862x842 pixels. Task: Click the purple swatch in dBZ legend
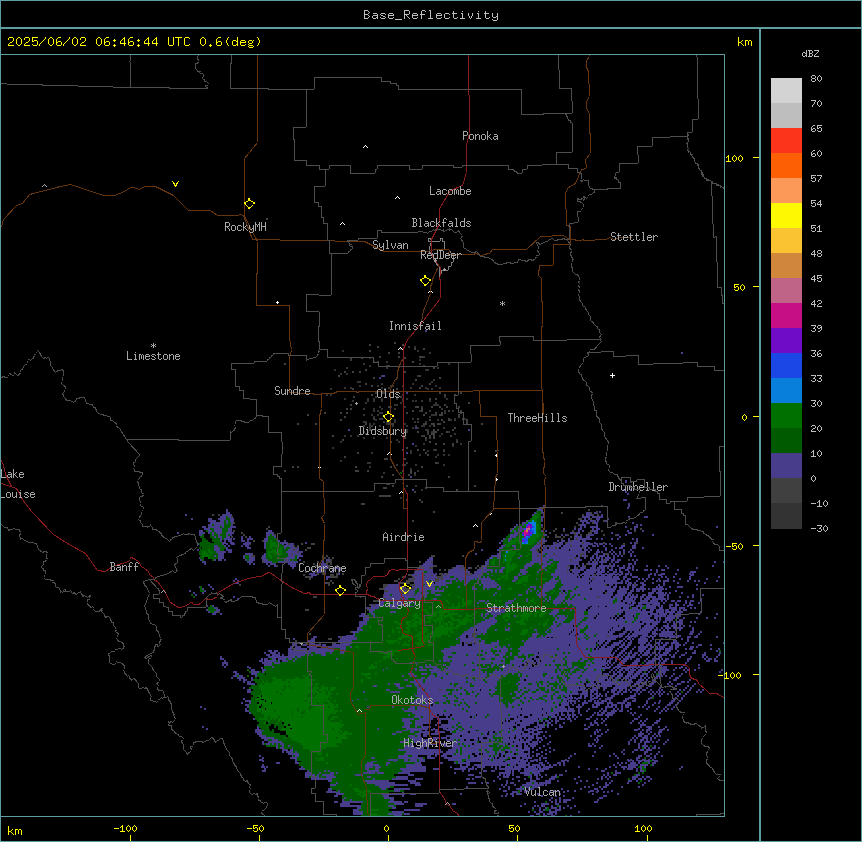[x=786, y=341]
